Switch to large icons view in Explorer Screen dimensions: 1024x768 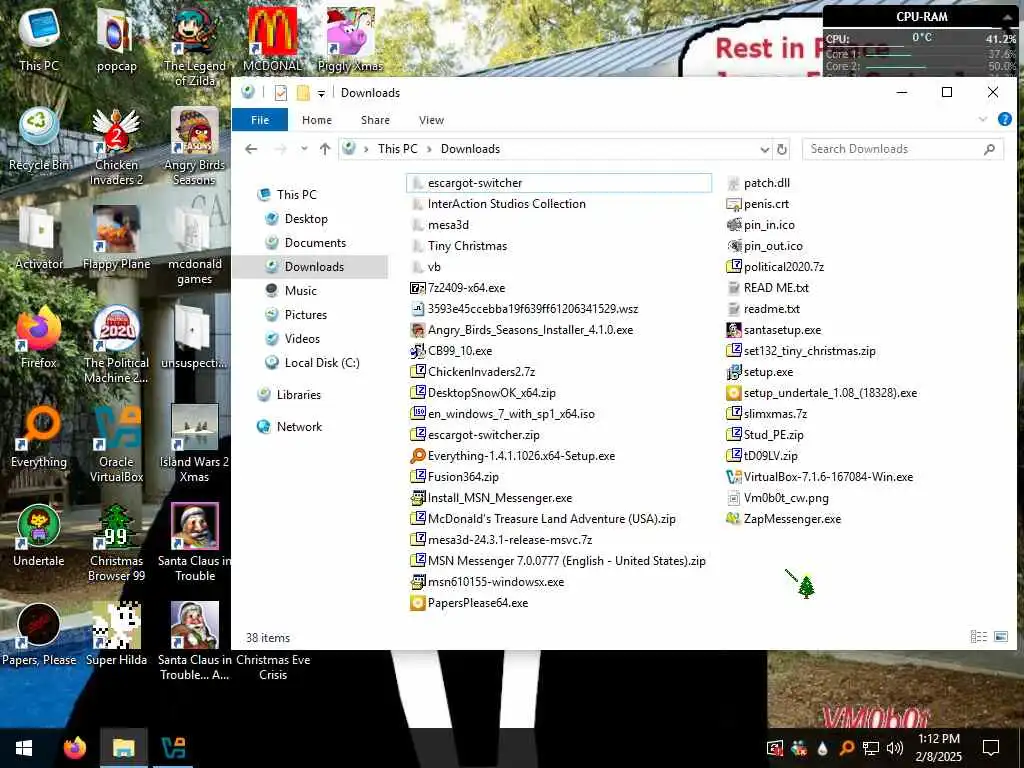tap(1001, 637)
